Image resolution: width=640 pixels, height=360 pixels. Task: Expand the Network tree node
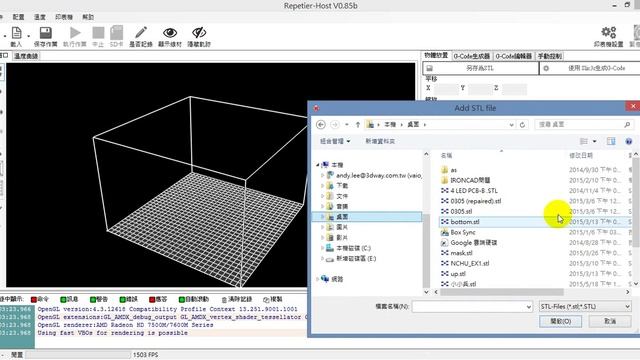[x=318, y=279]
